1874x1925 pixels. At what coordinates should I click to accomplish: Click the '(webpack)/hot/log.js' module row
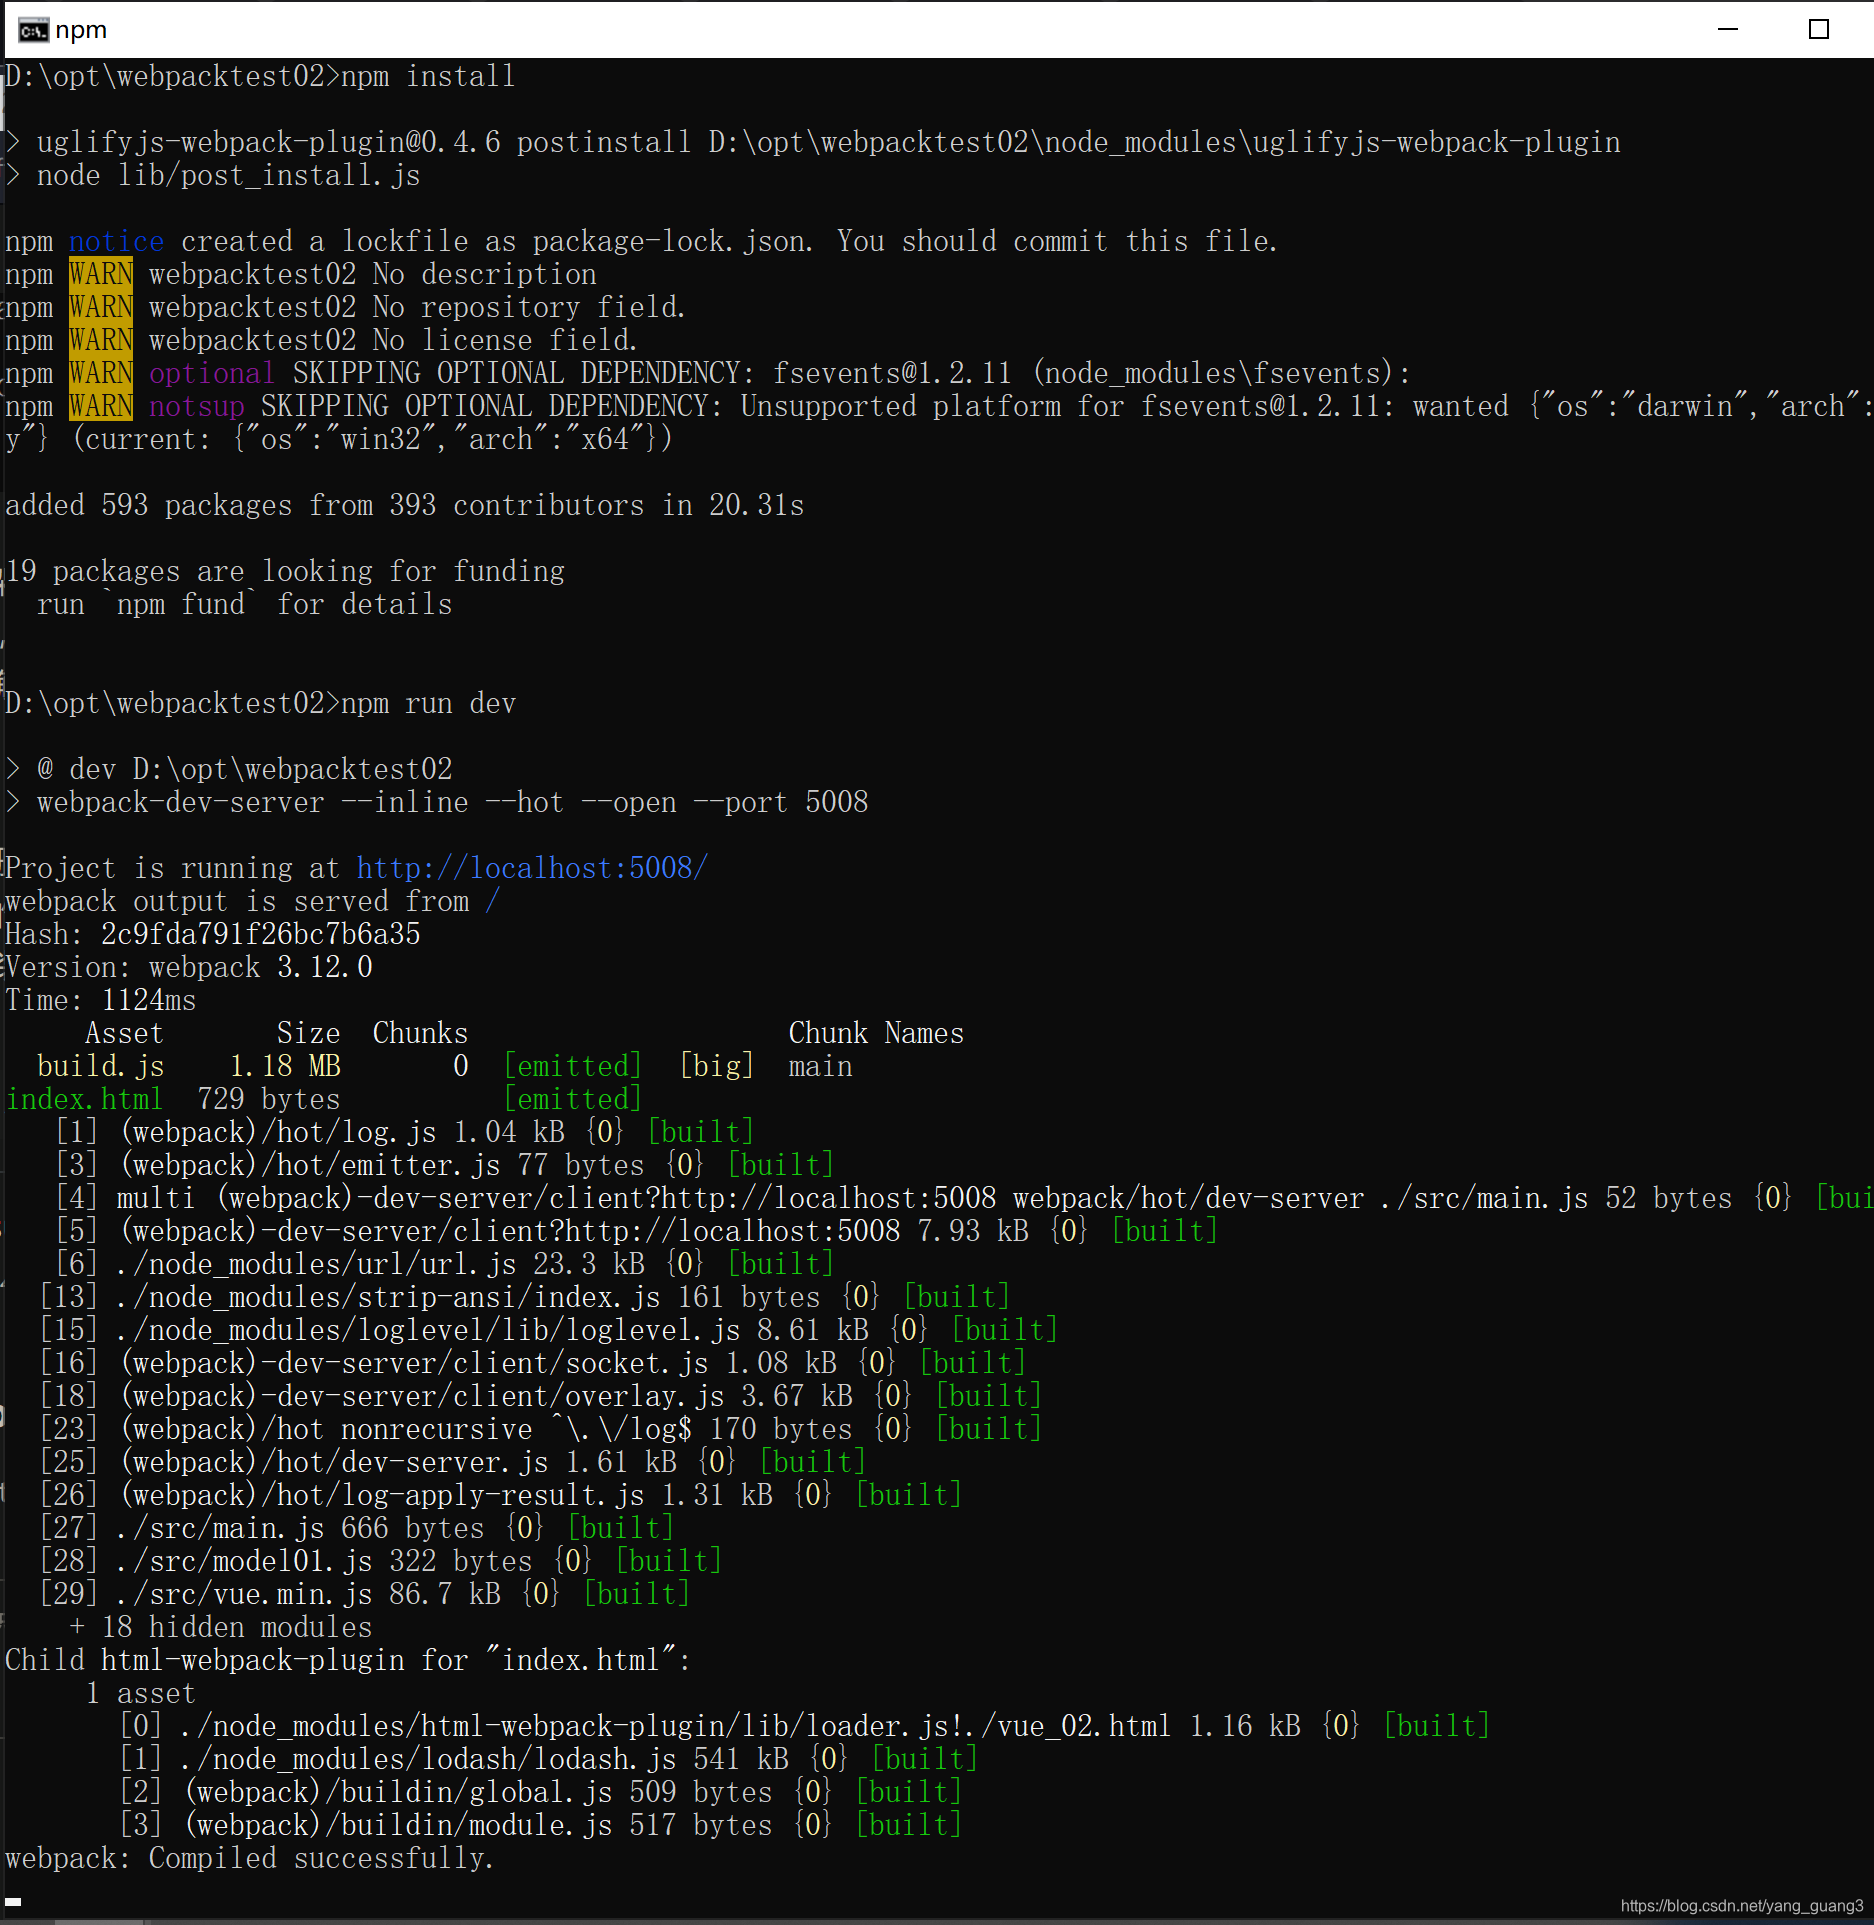[404, 1132]
